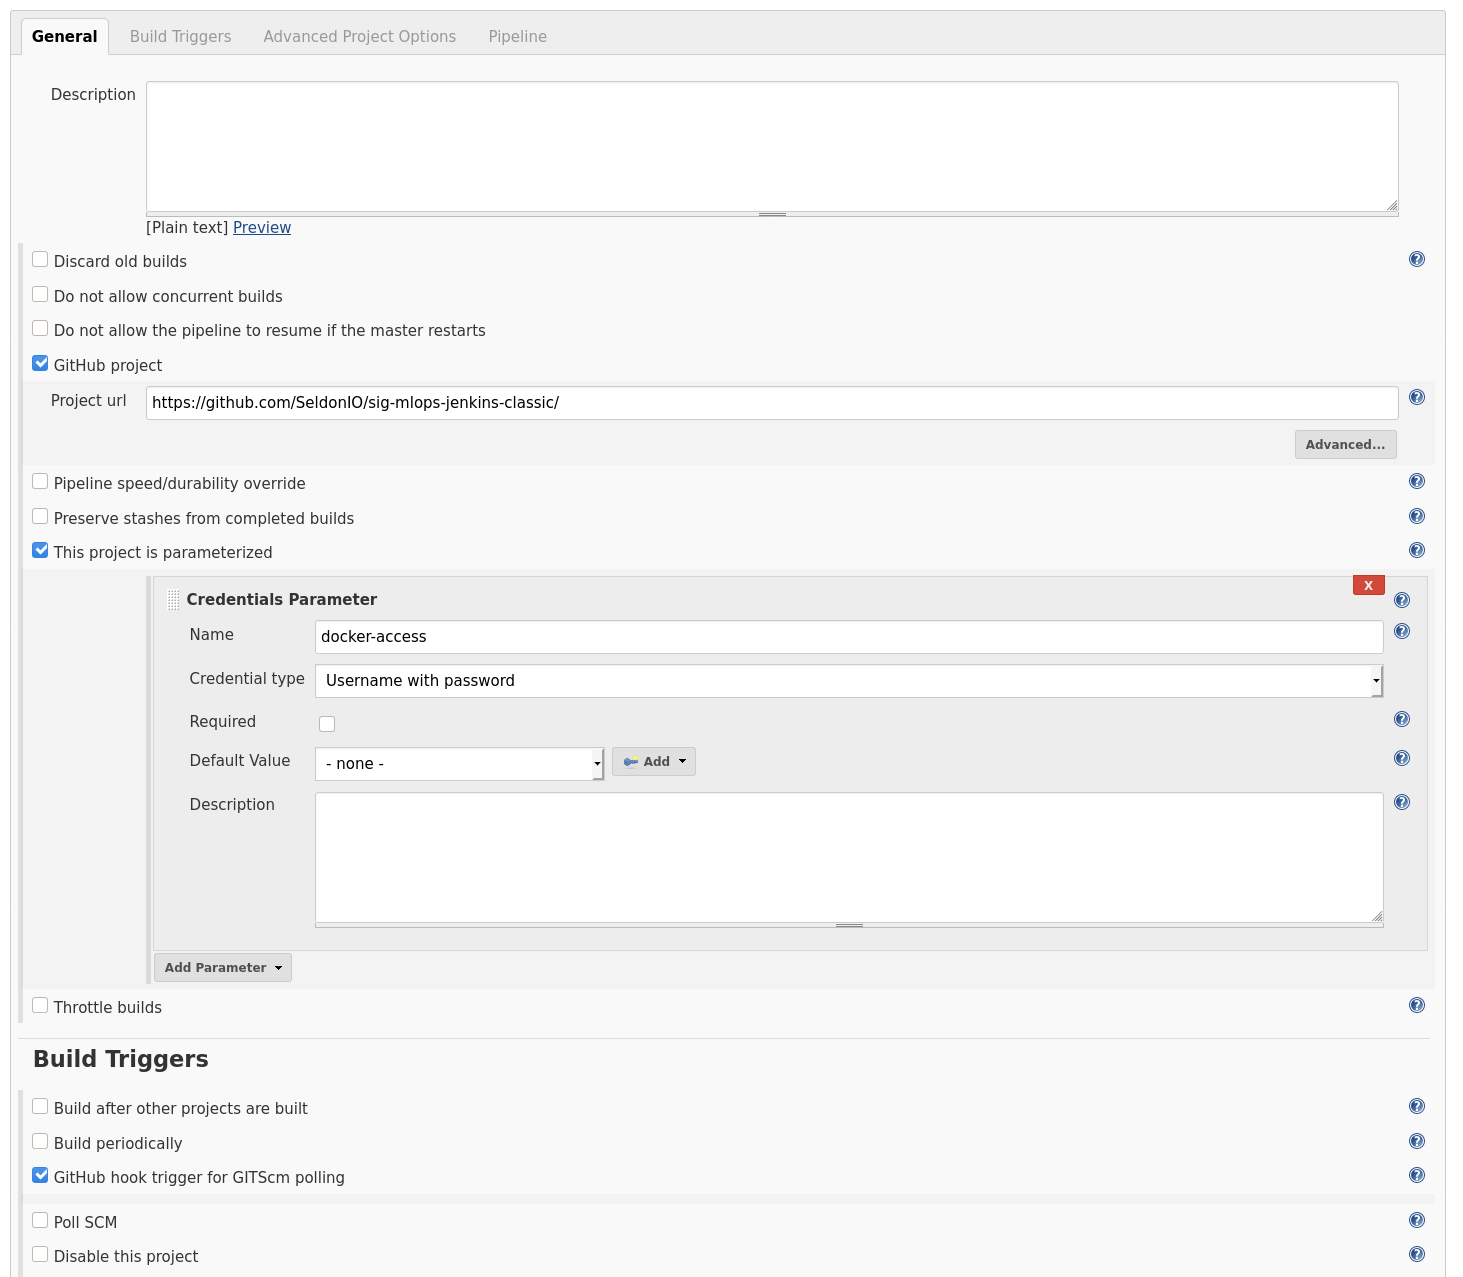Open help for This project is parameterized

[1417, 550]
